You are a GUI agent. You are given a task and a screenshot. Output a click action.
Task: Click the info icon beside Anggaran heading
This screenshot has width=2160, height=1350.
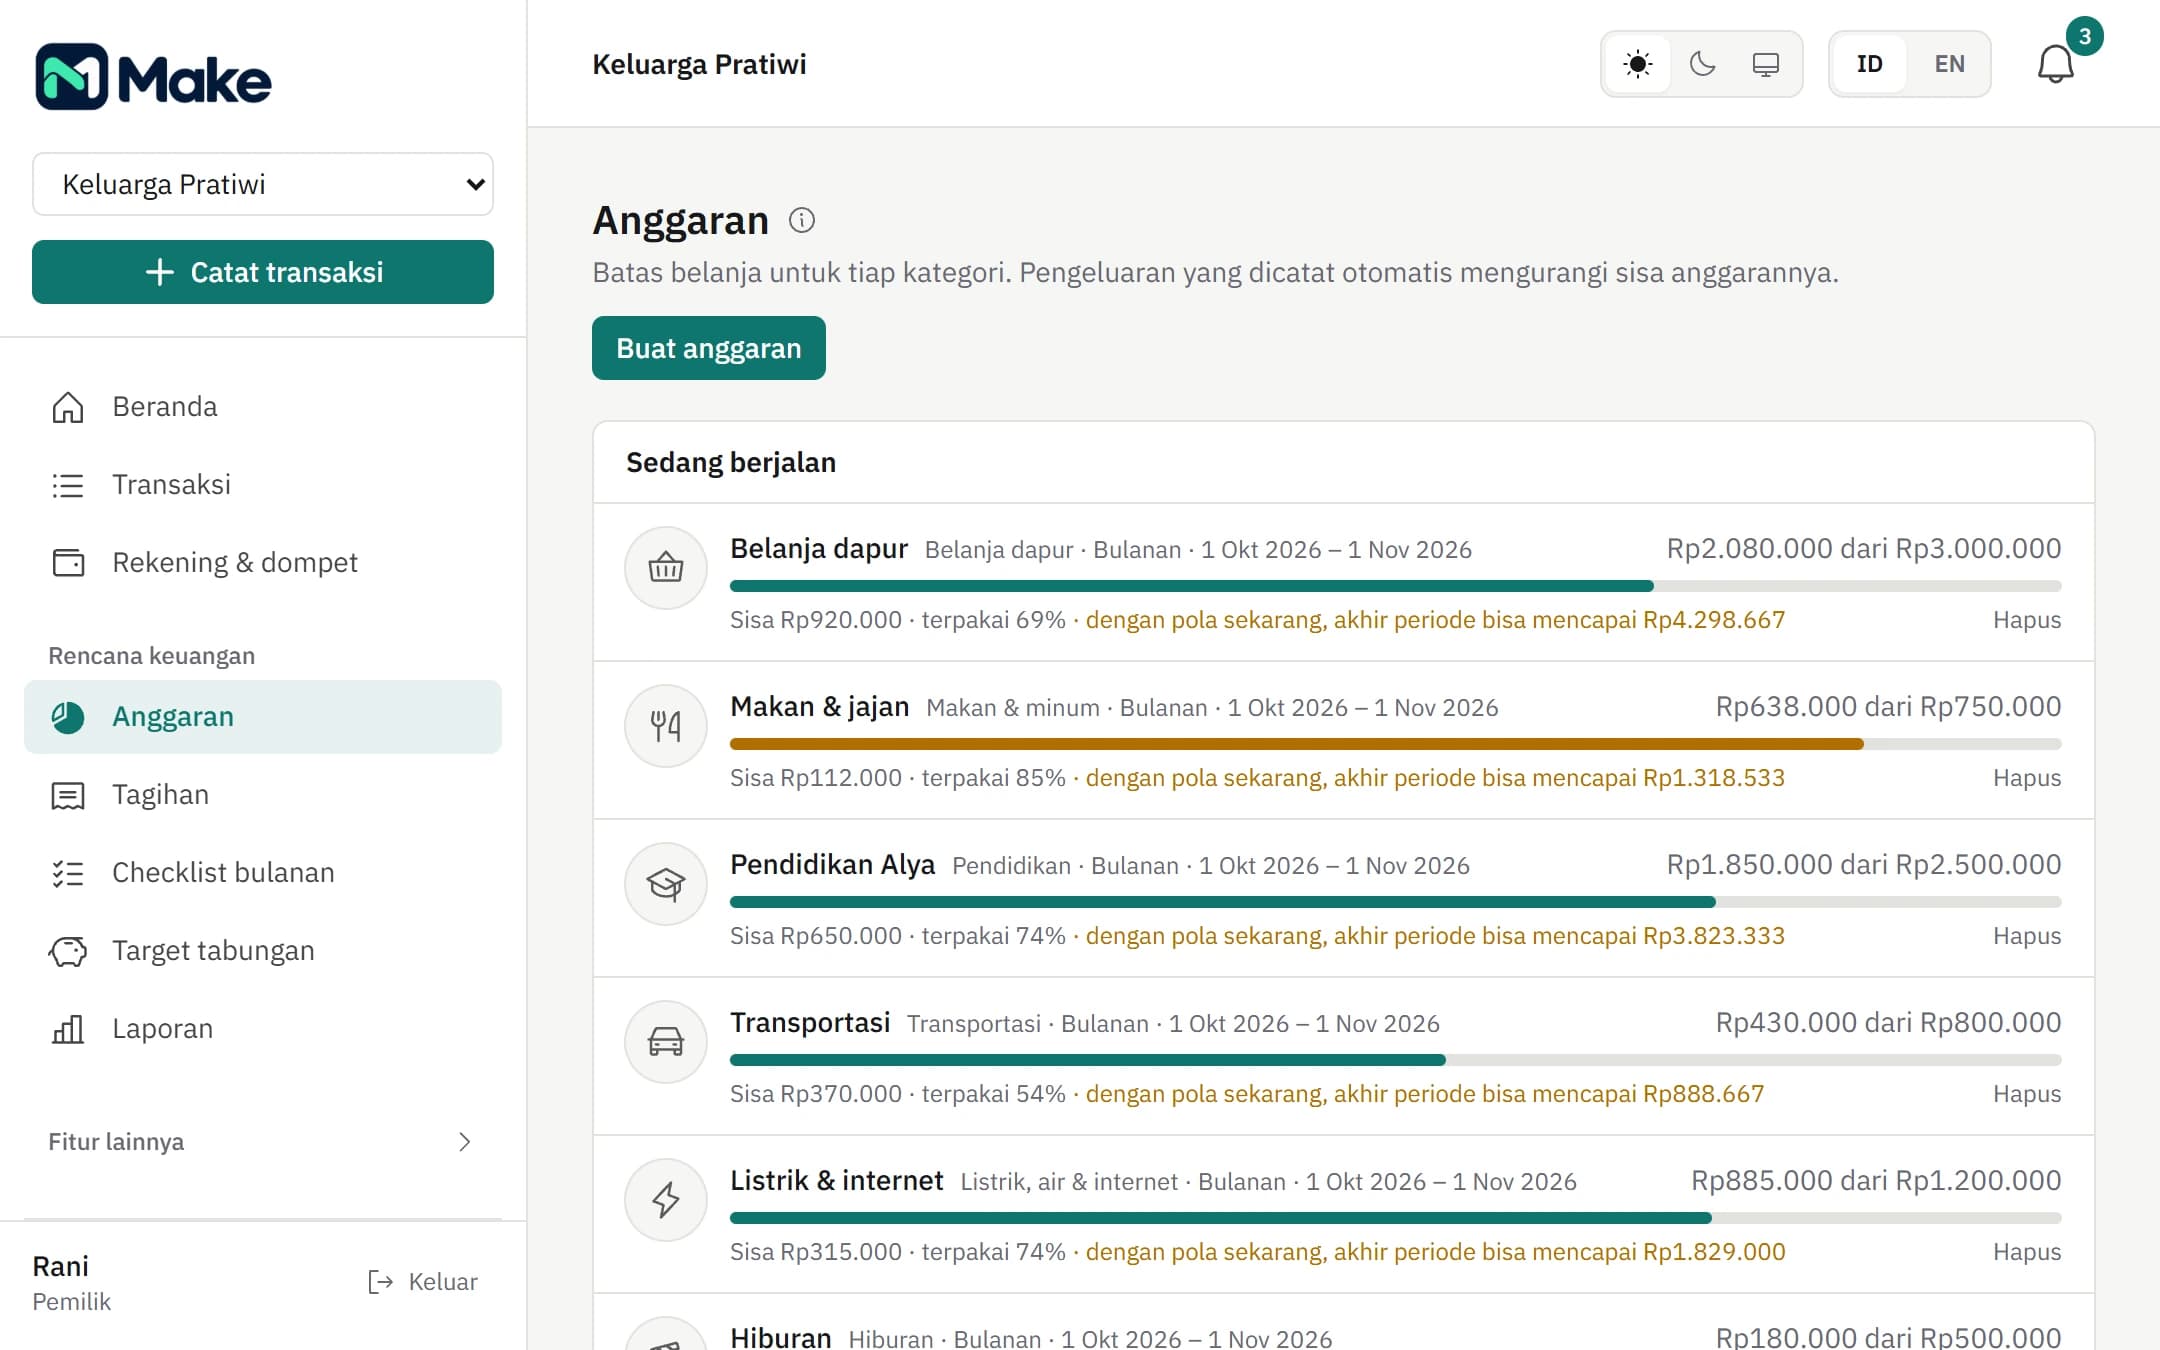(802, 220)
